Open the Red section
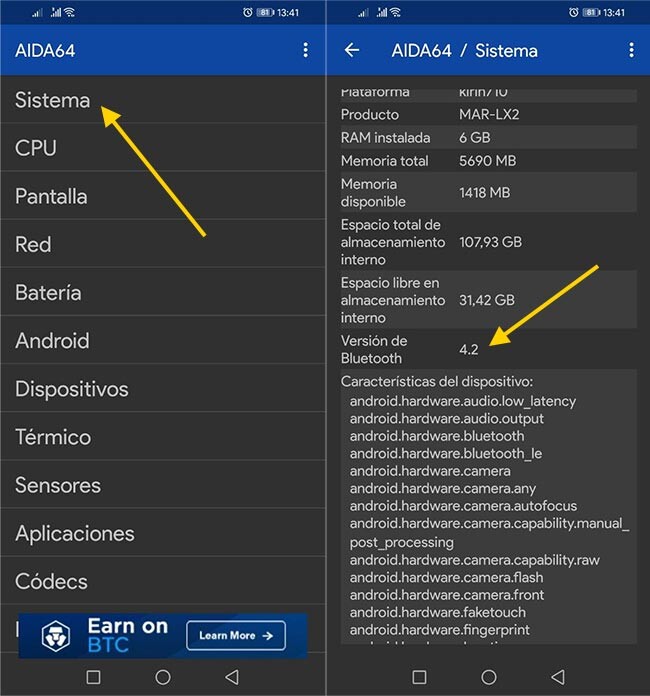 pyautogui.click(x=163, y=244)
